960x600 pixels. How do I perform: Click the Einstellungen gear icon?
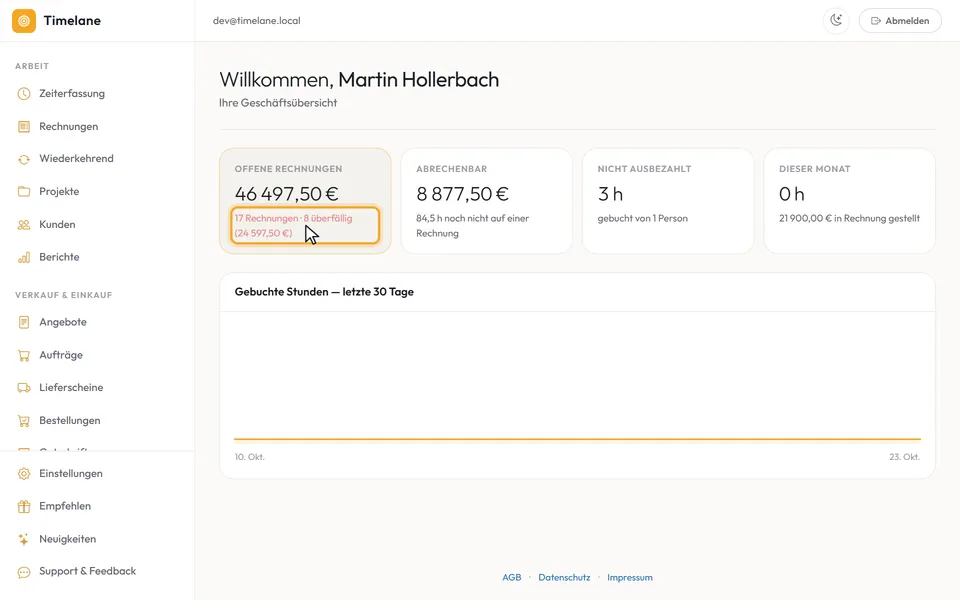24,474
